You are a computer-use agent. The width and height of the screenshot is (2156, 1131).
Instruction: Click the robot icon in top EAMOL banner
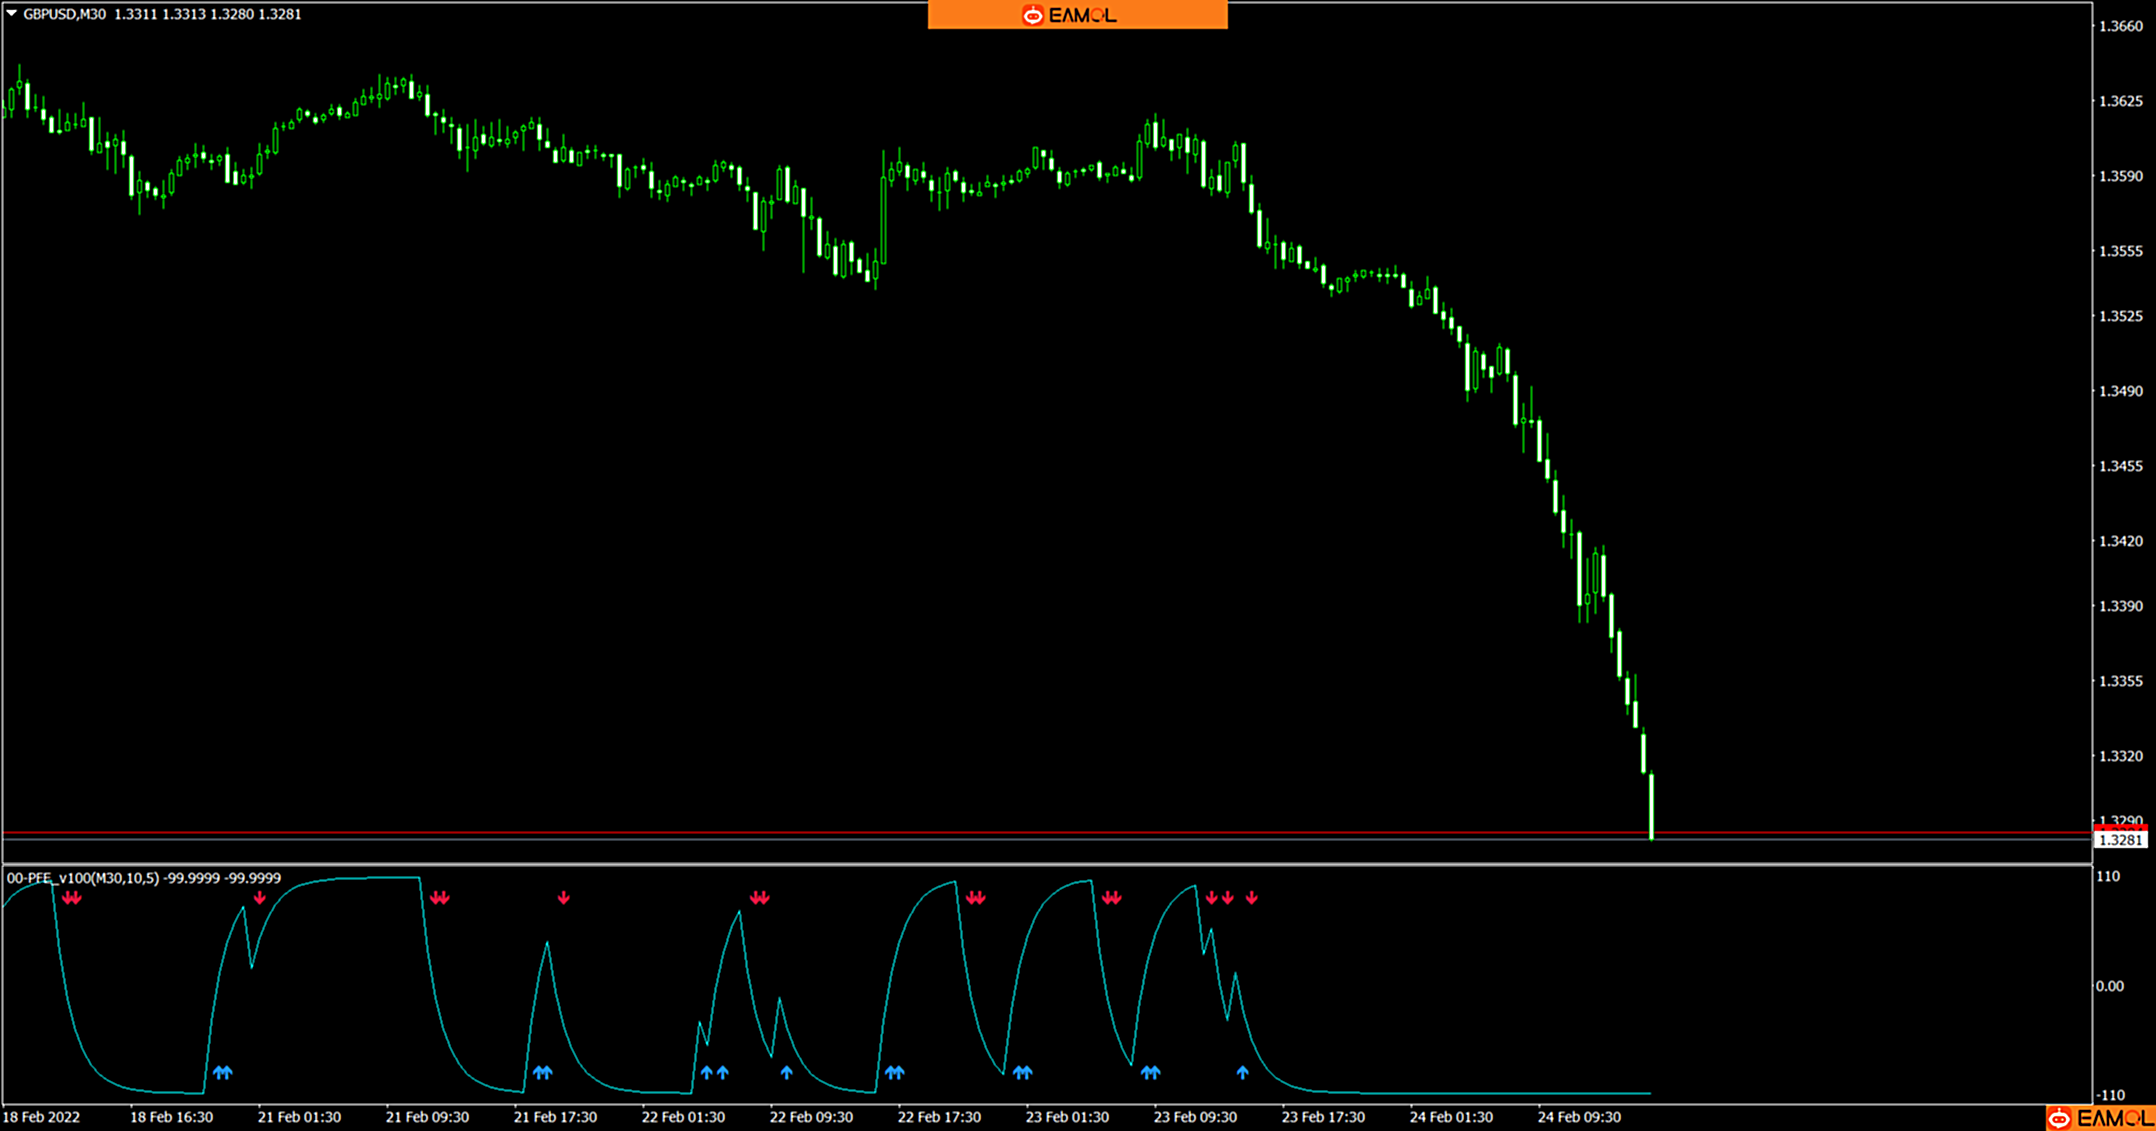coord(1032,15)
